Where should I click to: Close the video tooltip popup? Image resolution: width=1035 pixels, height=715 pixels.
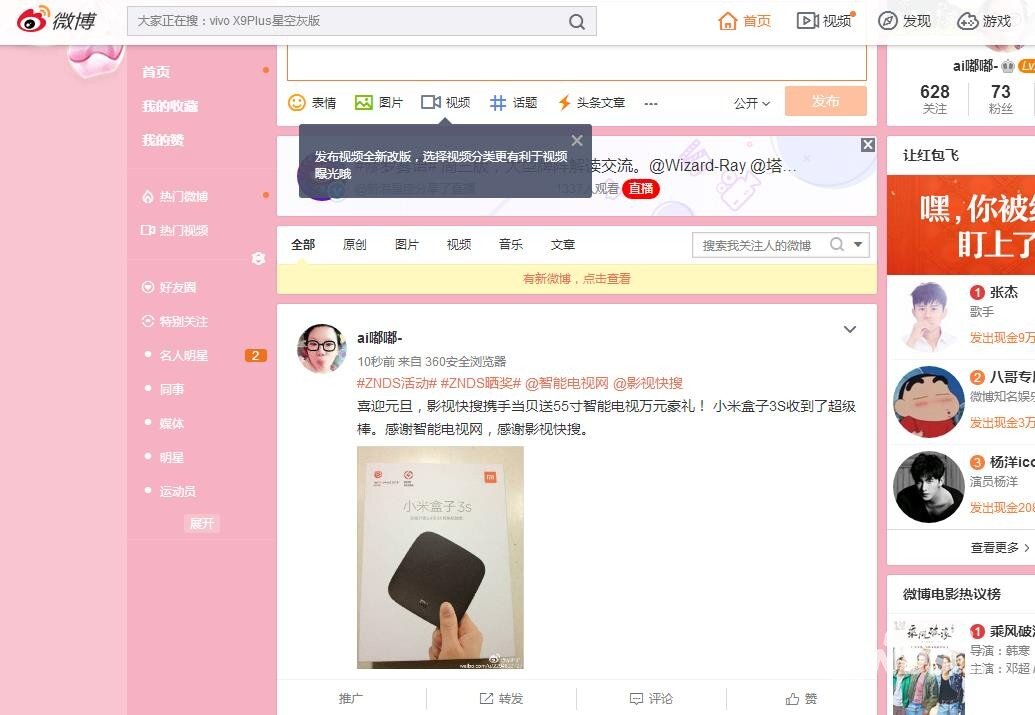coord(577,140)
